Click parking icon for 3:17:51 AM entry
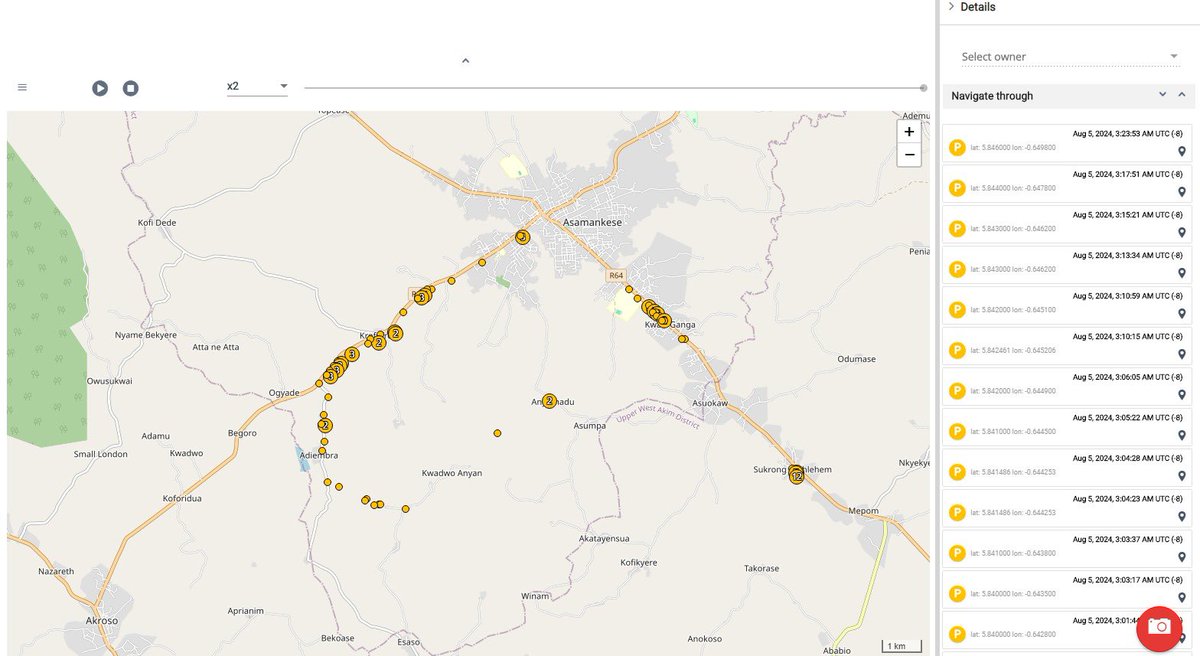1200x656 pixels. point(957,188)
